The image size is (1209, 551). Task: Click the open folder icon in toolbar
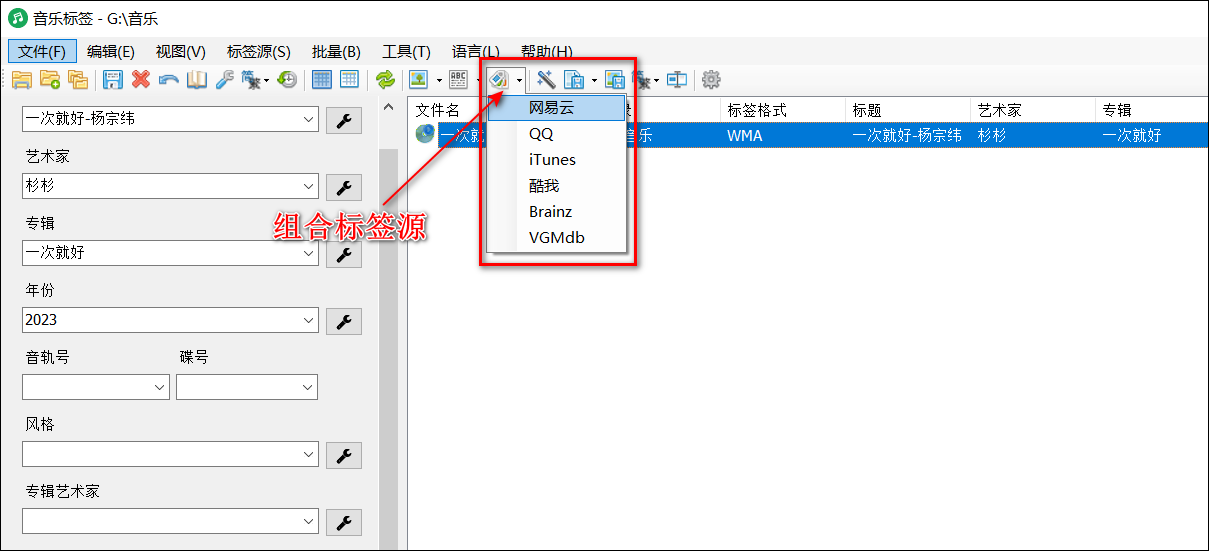[21, 80]
